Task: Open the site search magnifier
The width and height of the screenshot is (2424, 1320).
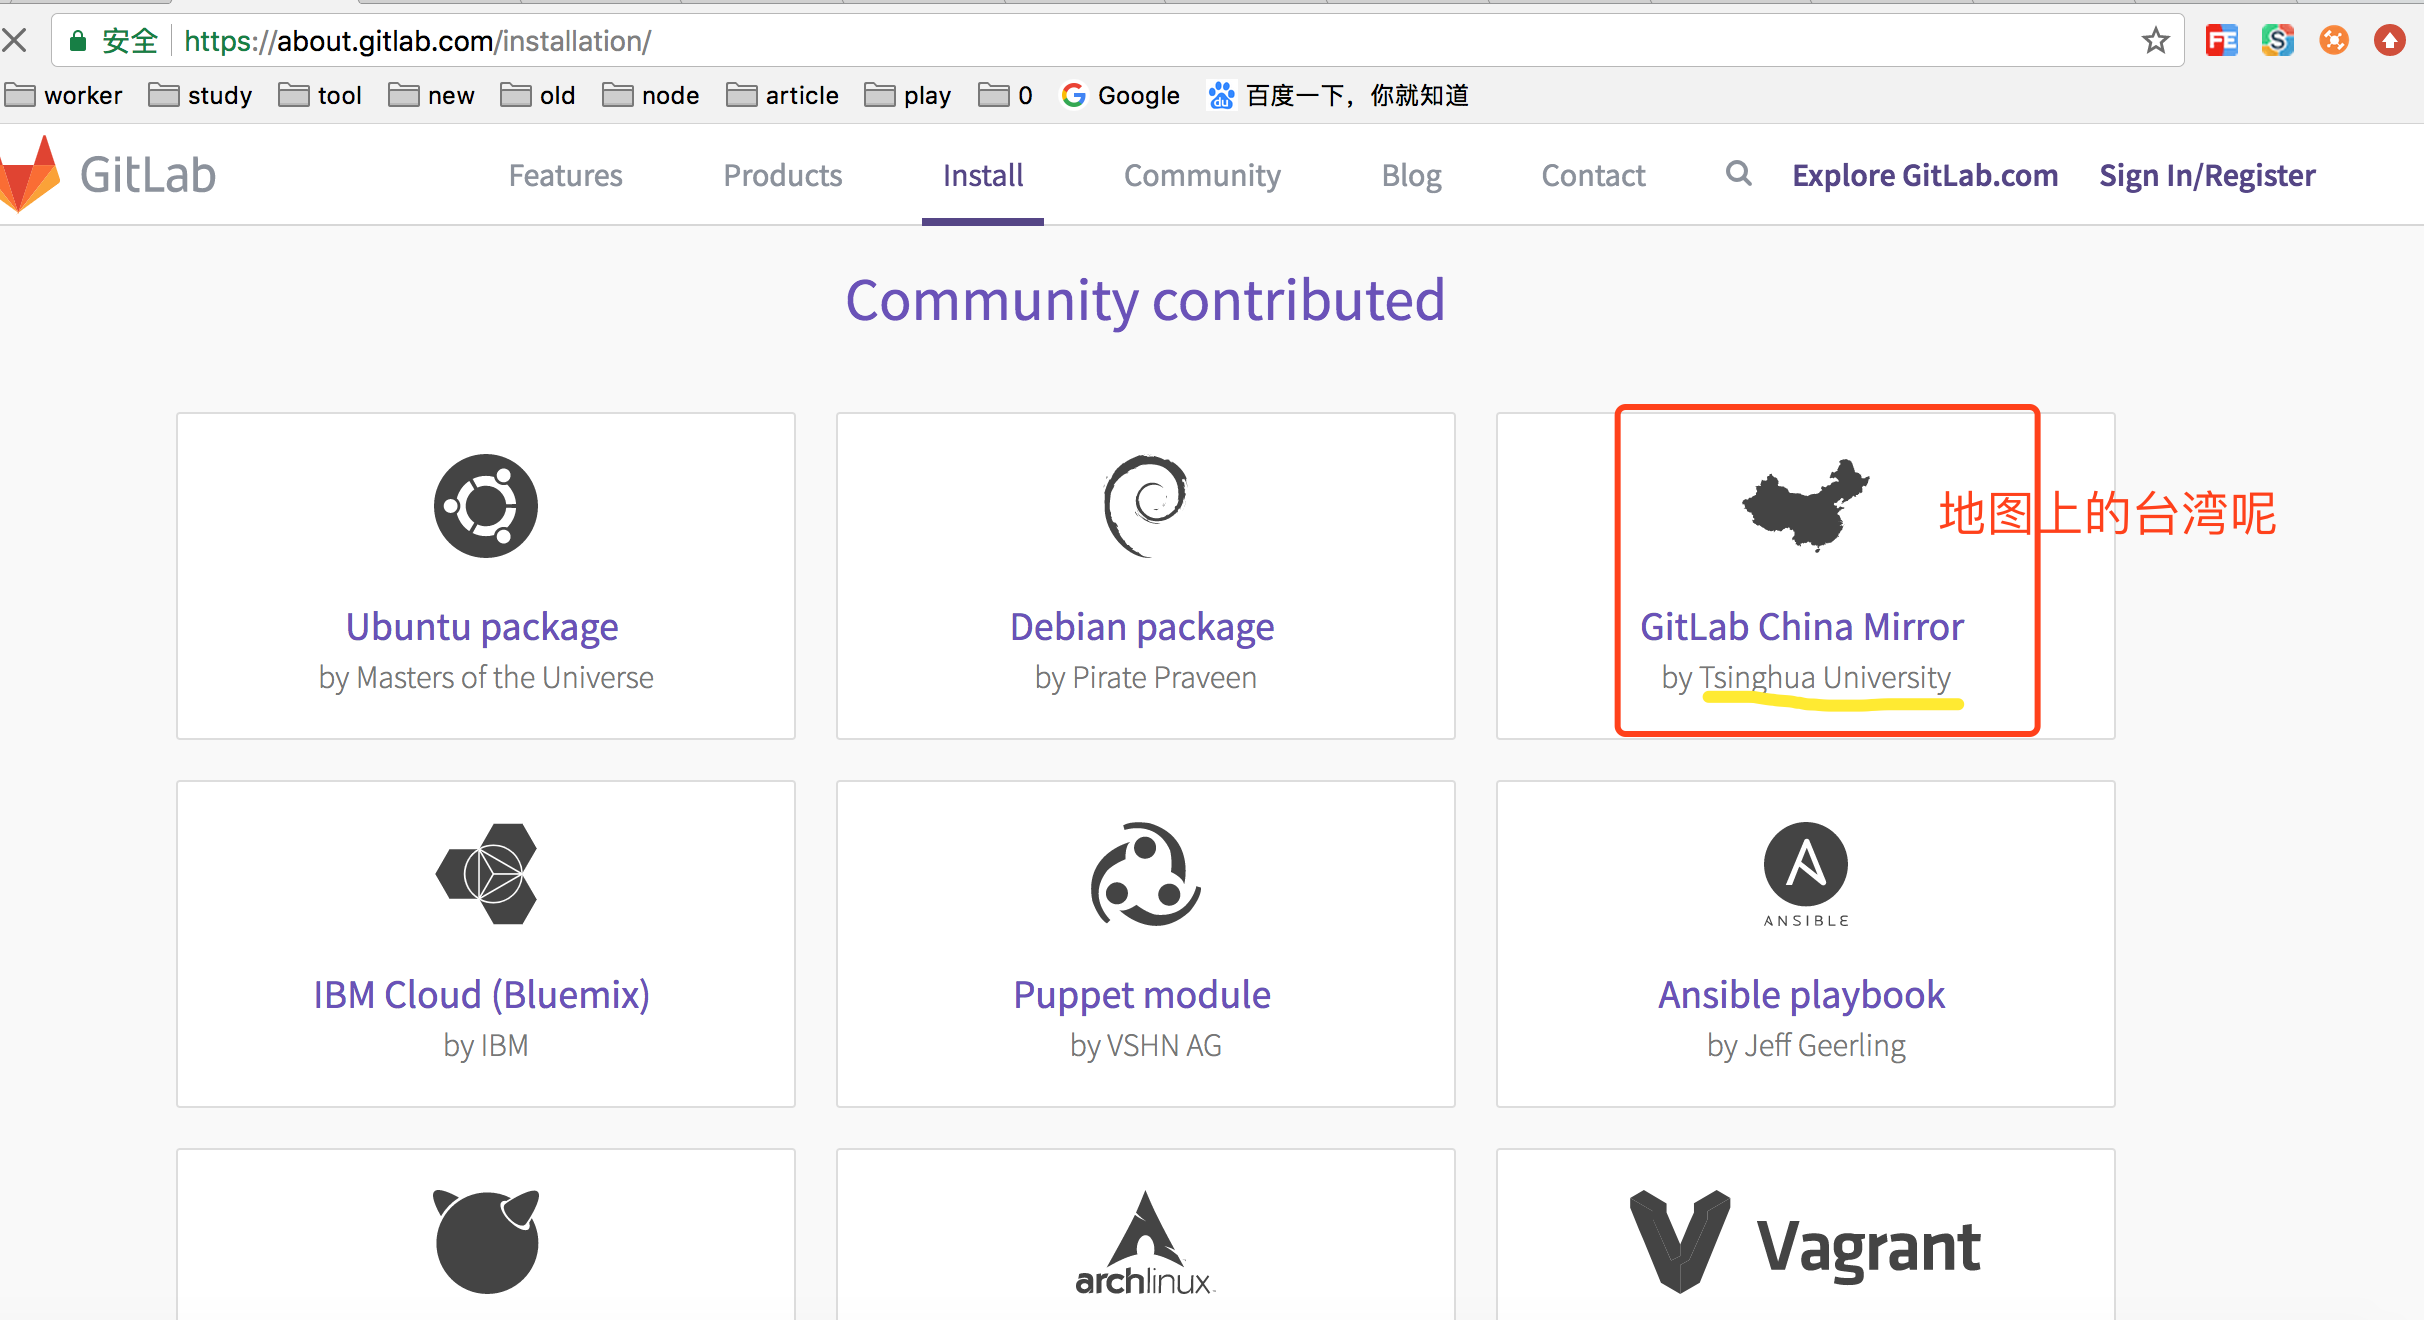Action: pyautogui.click(x=1737, y=174)
